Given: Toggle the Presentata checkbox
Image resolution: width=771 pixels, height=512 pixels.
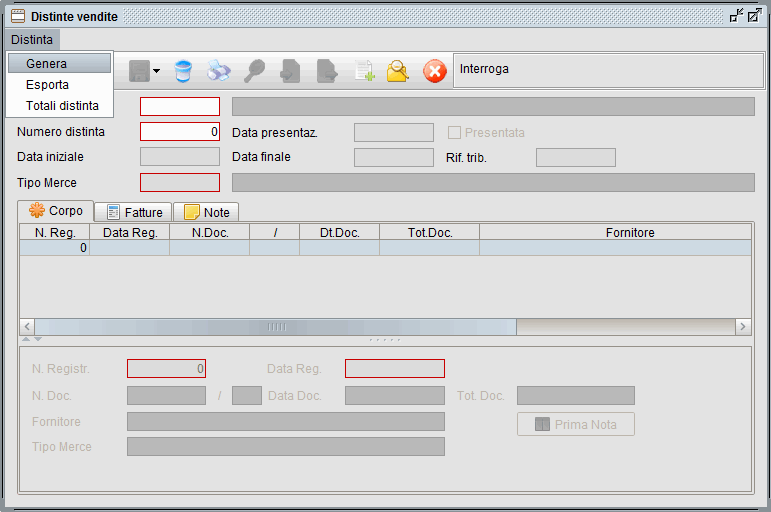Looking at the screenshot, I should 454,132.
